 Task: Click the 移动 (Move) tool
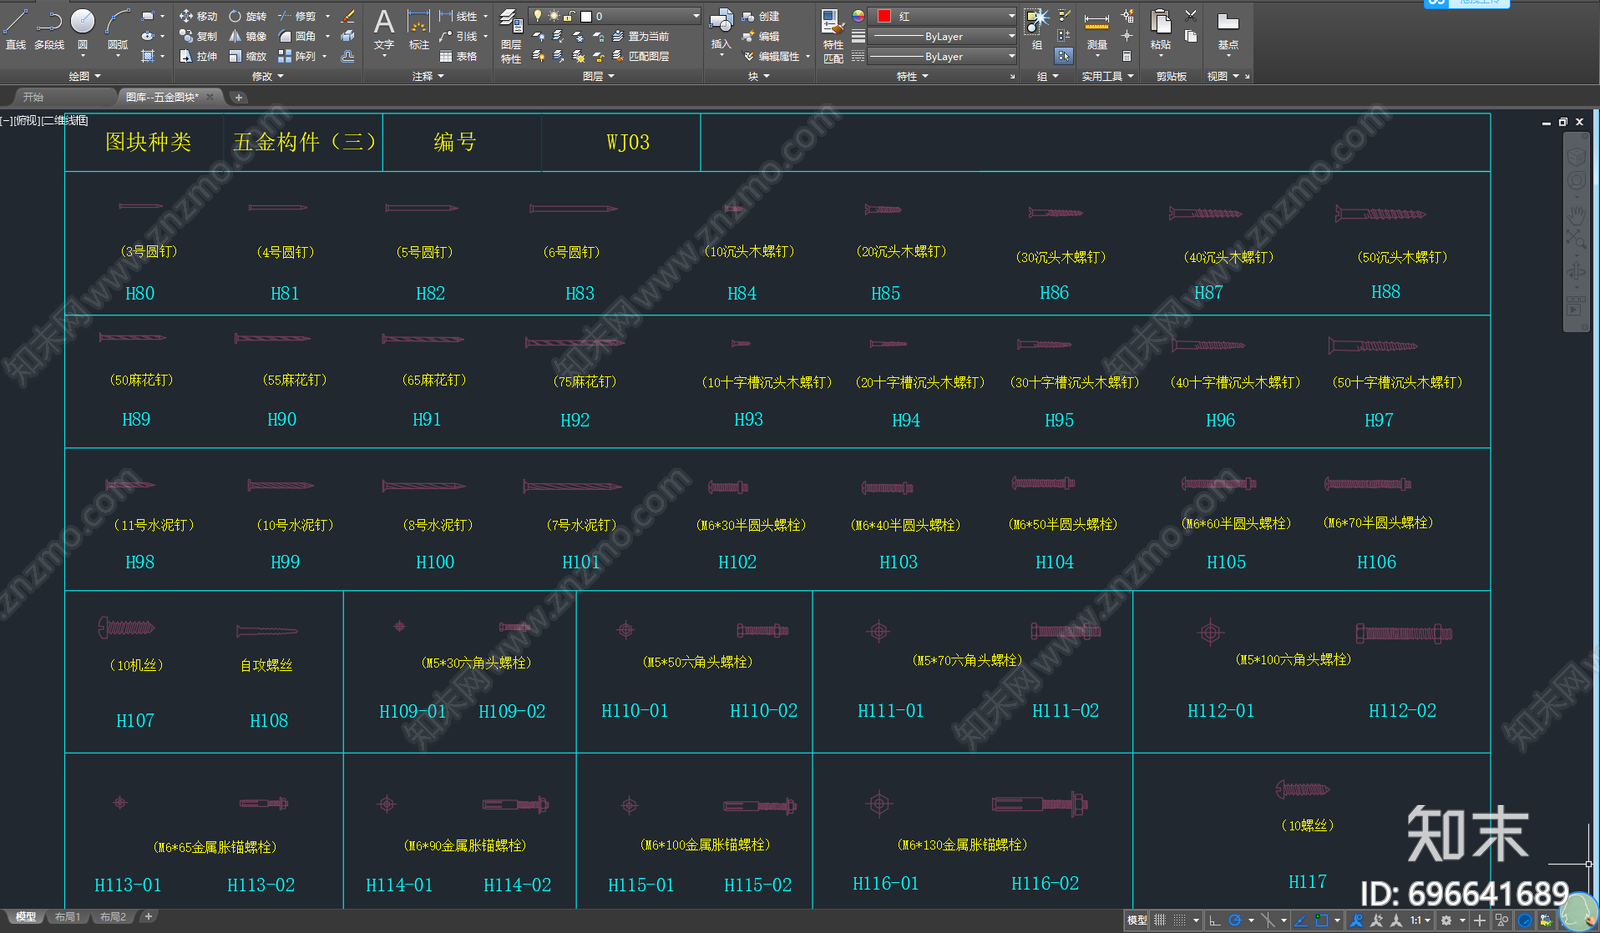pyautogui.click(x=198, y=16)
